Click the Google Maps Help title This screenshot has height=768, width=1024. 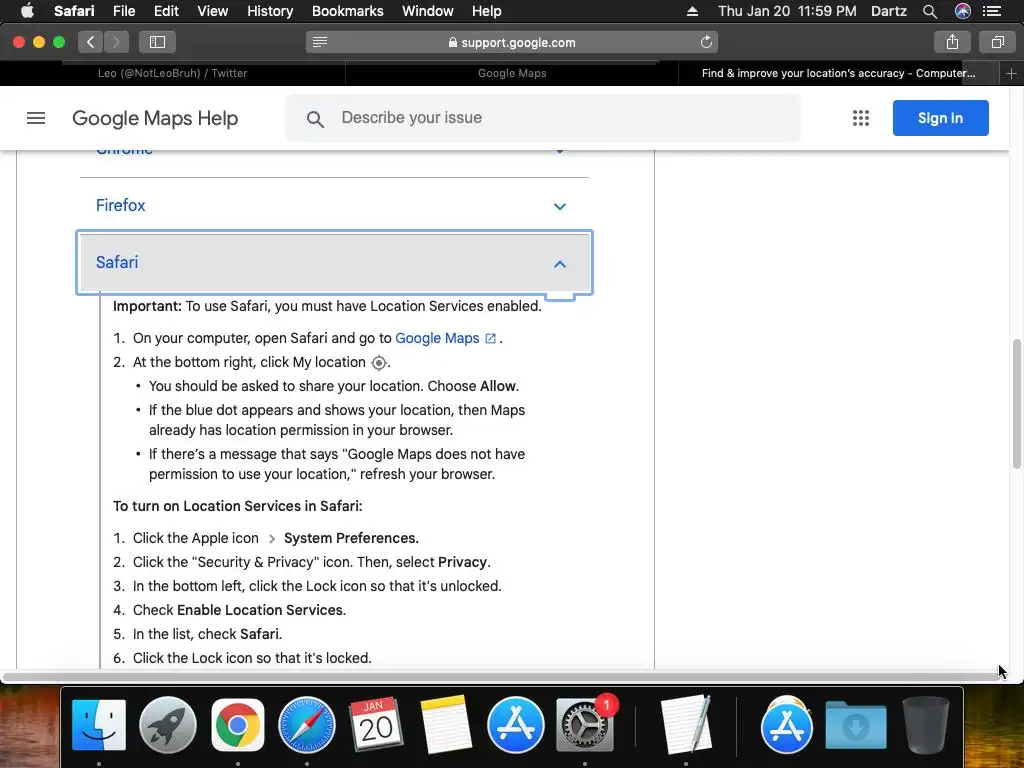pyautogui.click(x=155, y=118)
